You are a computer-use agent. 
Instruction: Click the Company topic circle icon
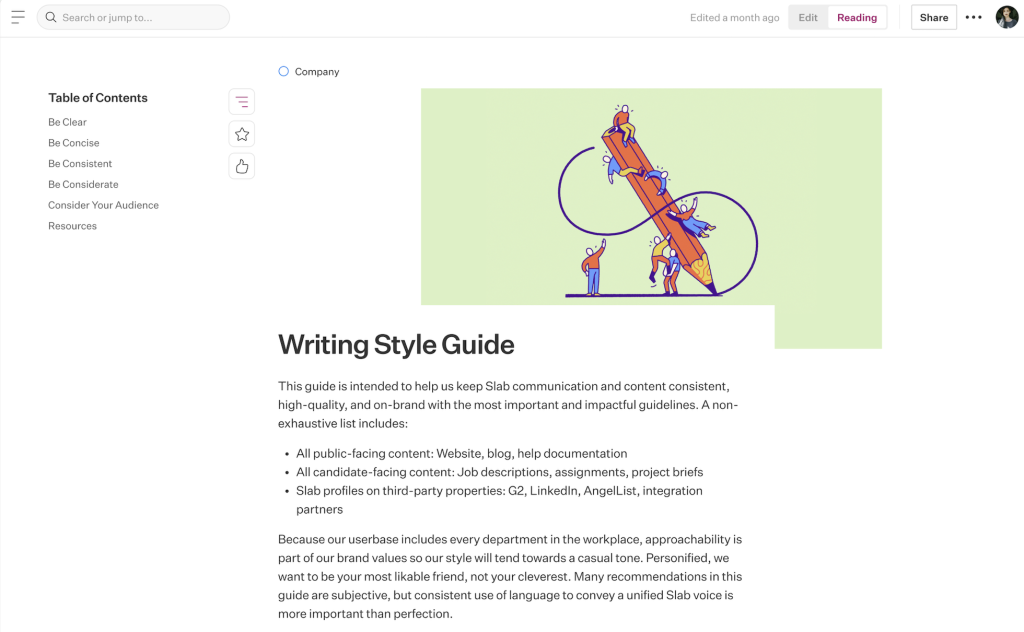click(283, 71)
